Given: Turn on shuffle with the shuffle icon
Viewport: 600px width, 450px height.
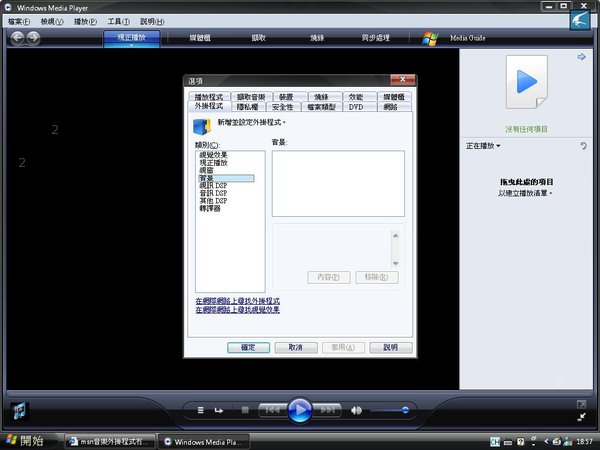Looking at the screenshot, I should tap(201, 410).
